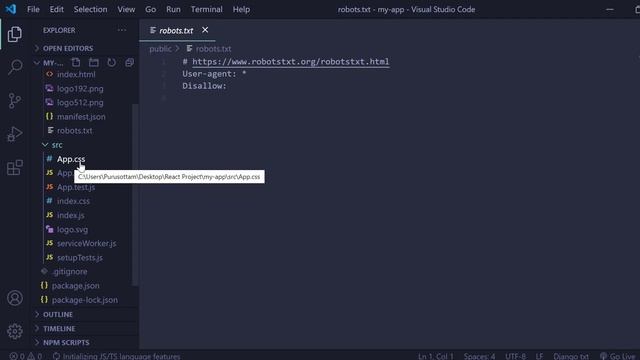640x360 pixels.
Task: Open the File menu
Action: coord(33,9)
